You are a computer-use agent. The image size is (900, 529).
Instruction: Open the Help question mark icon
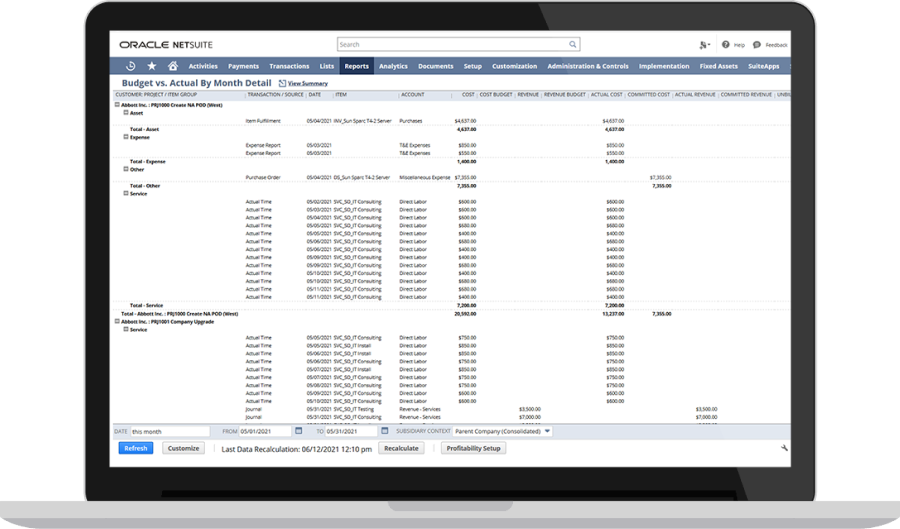pyautogui.click(x=726, y=45)
